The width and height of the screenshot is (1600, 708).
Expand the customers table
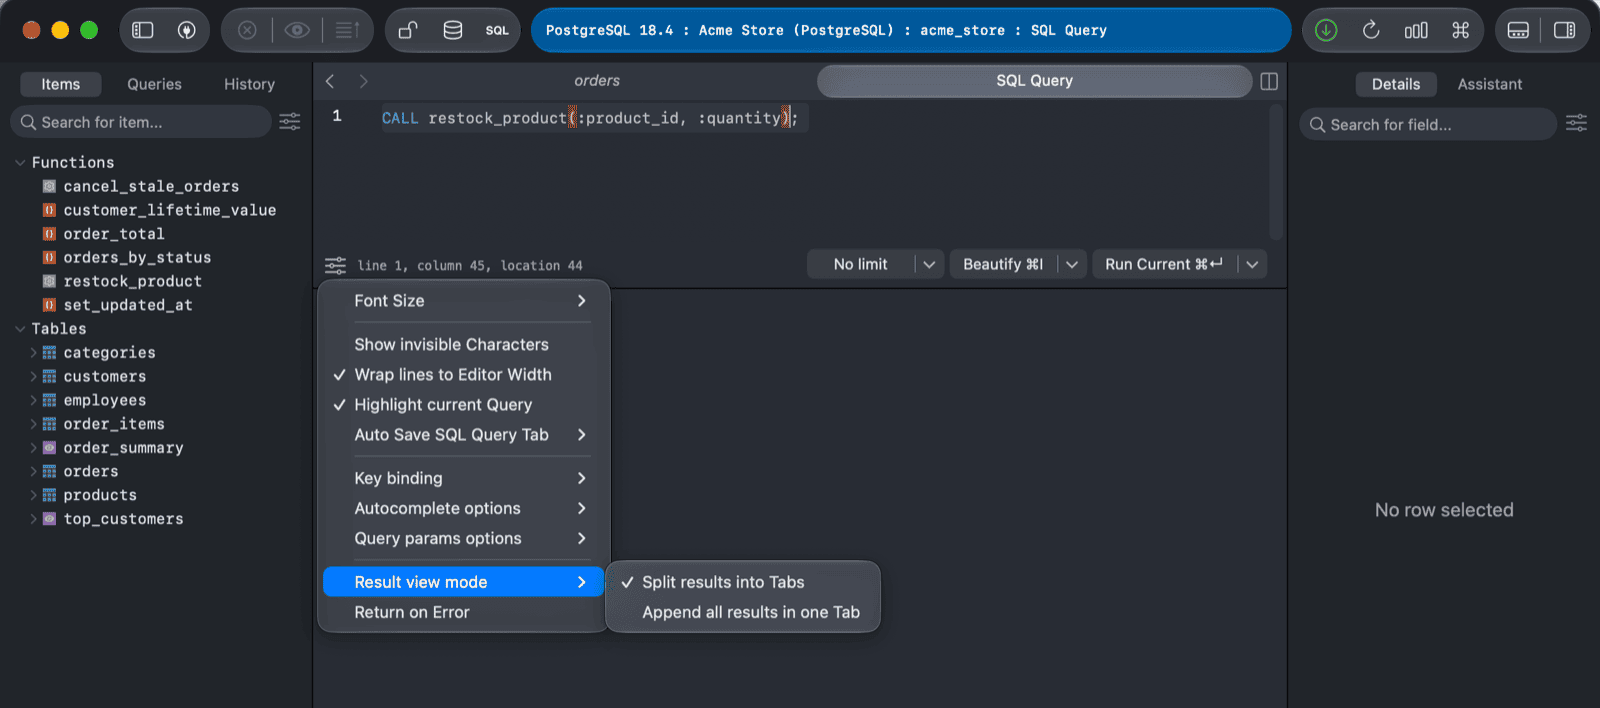[33, 376]
